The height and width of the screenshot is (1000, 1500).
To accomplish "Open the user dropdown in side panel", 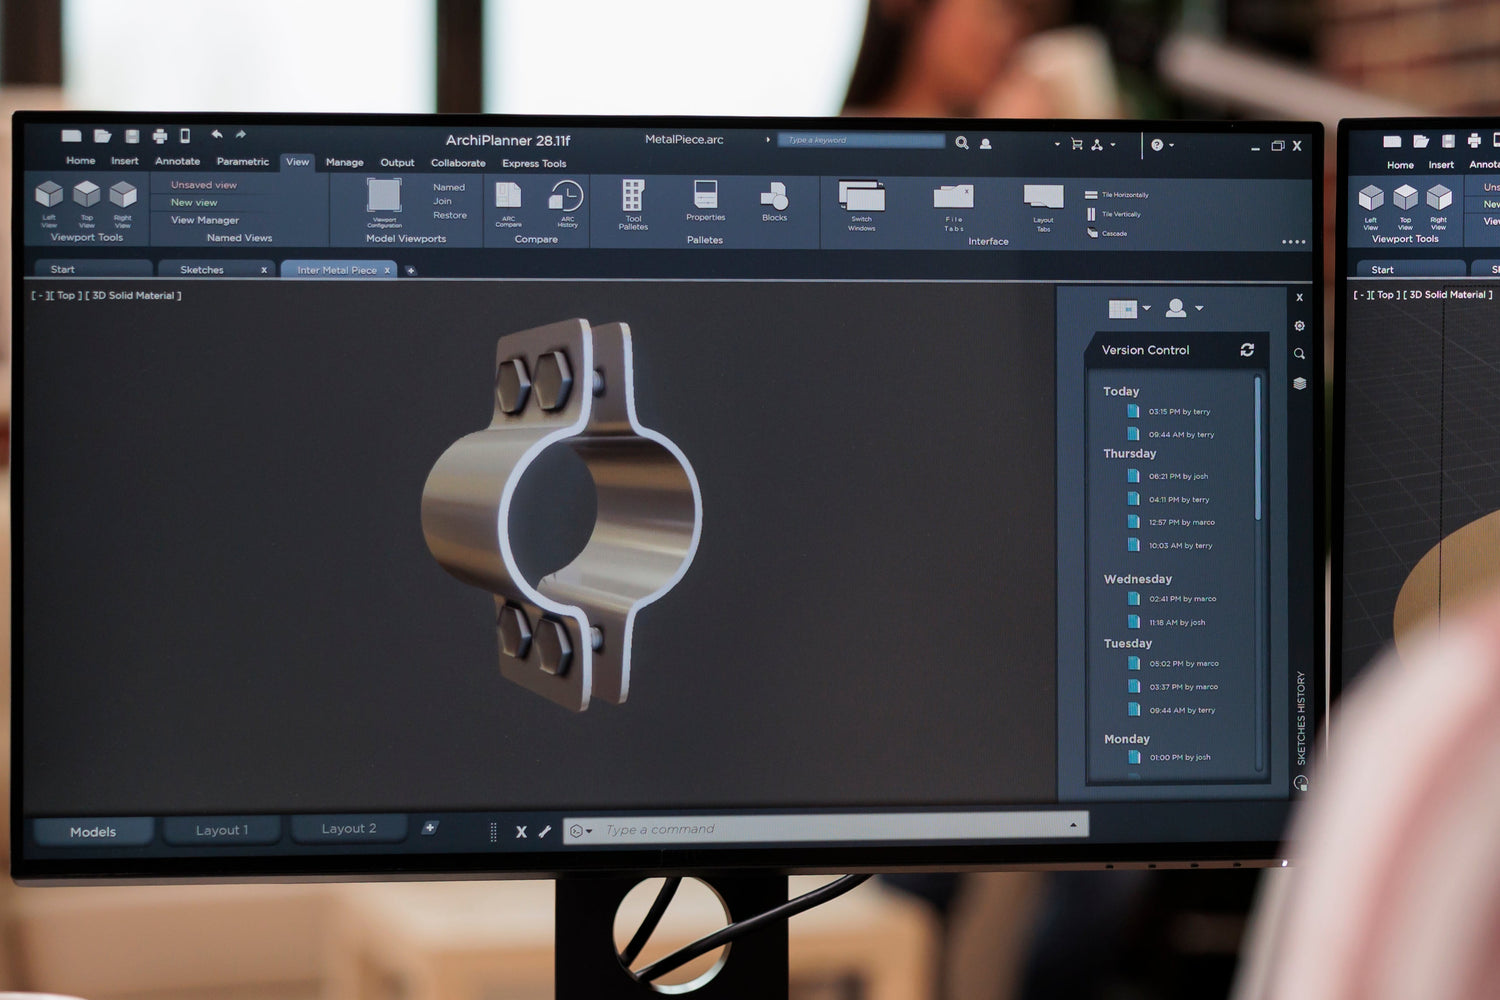I will tap(1185, 309).
